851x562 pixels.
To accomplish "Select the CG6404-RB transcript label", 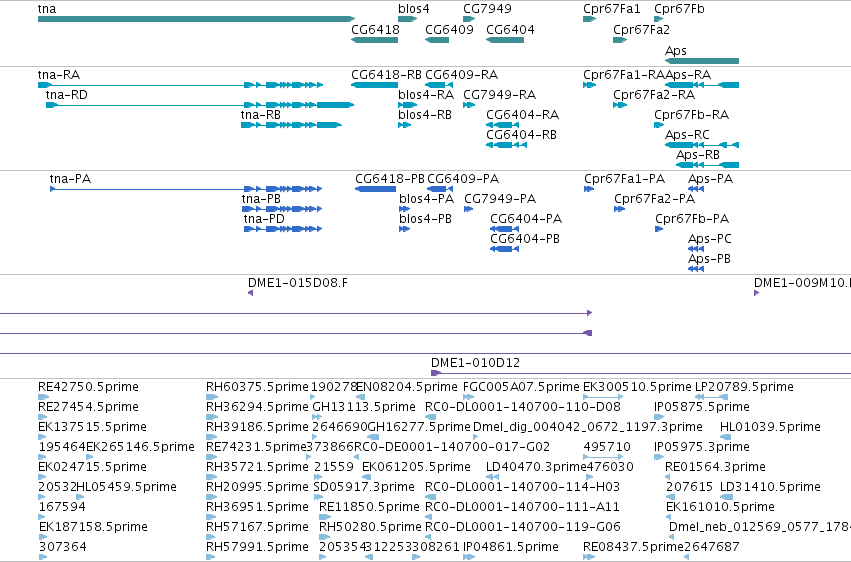I will 522,135.
